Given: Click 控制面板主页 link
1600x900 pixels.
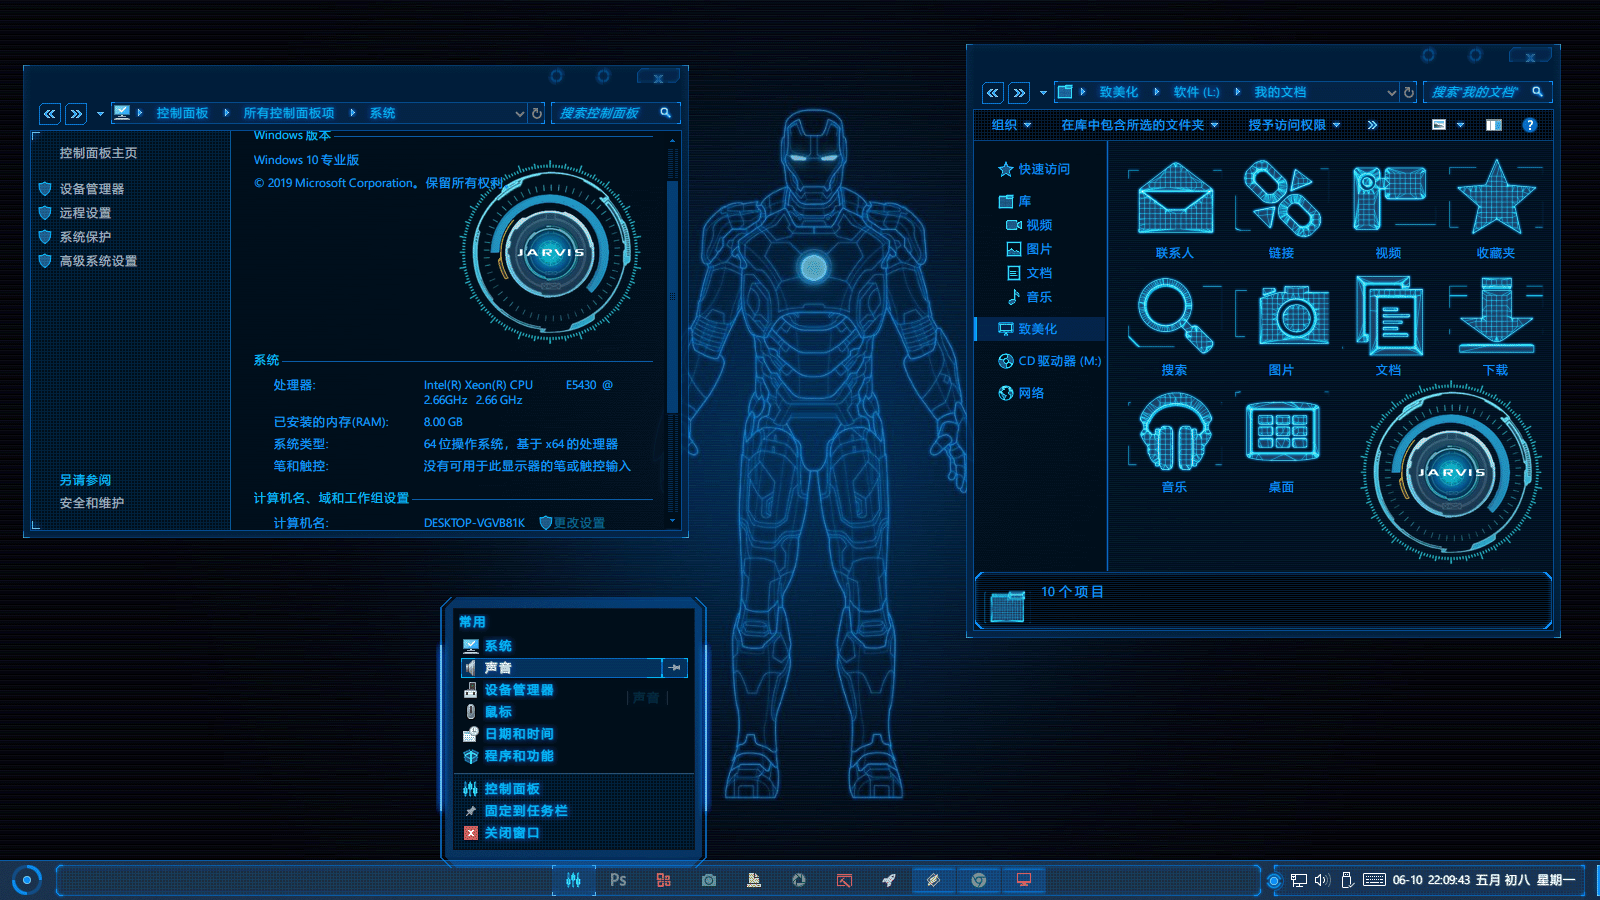Looking at the screenshot, I should (x=98, y=153).
